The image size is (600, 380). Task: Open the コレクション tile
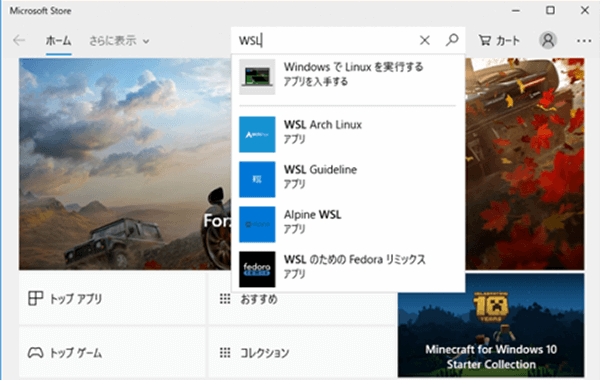302,352
